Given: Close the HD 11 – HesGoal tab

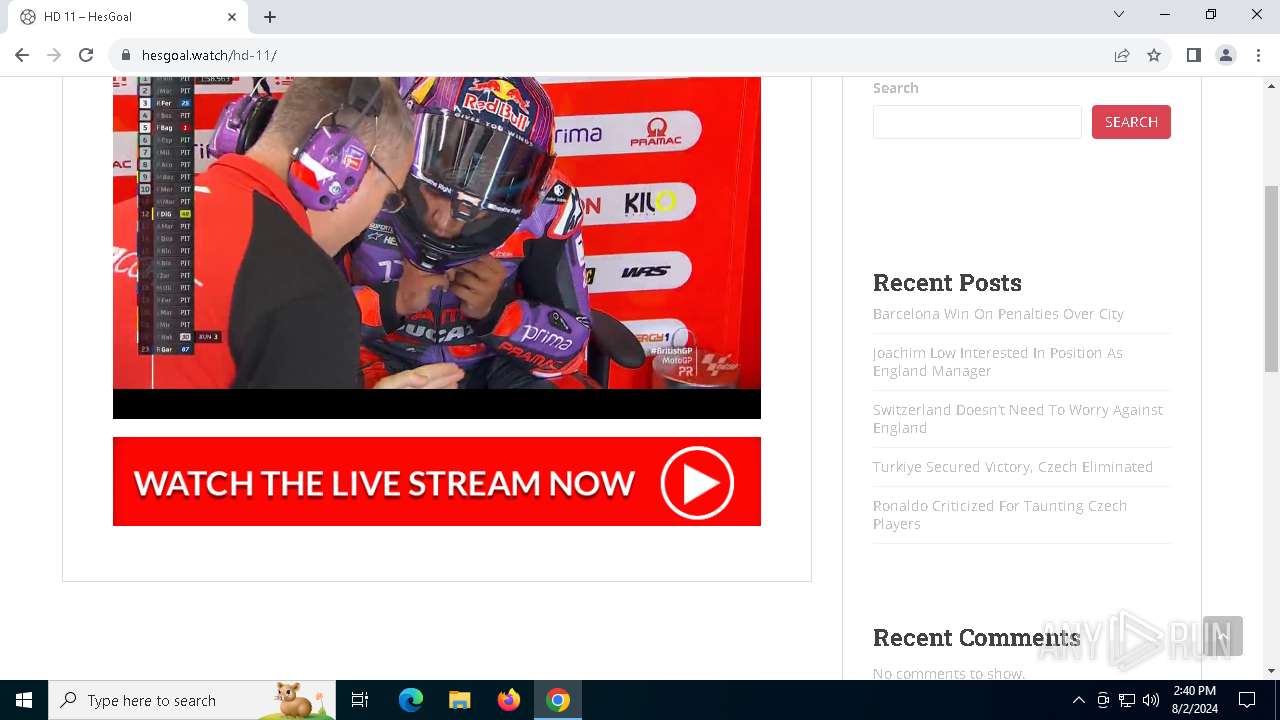Looking at the screenshot, I should [232, 17].
